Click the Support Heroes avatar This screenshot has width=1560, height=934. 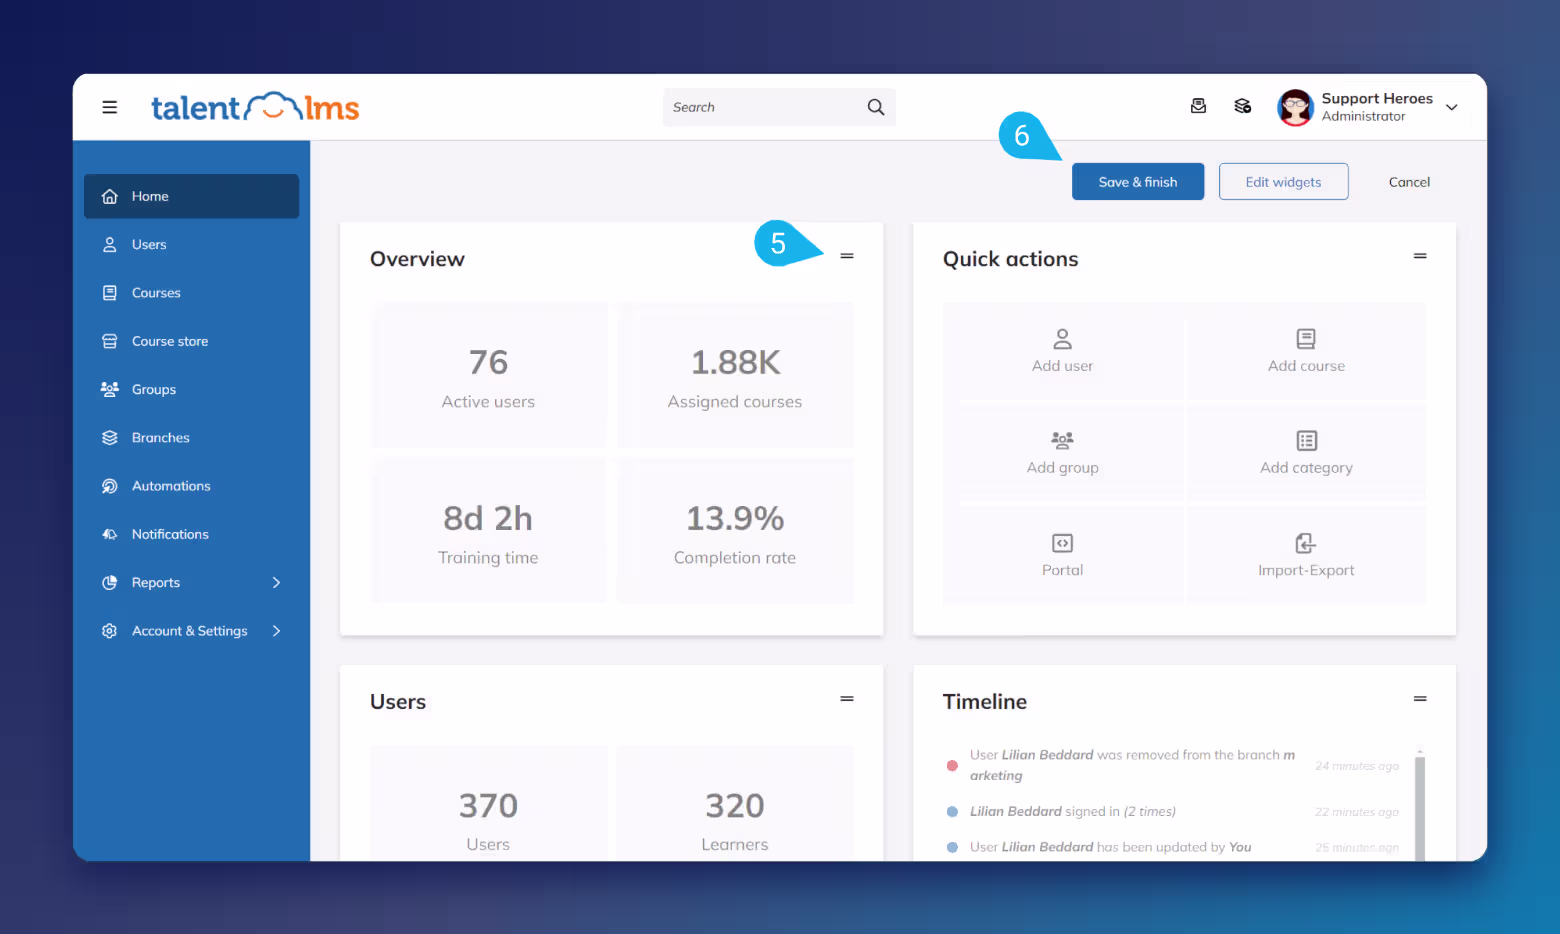pyautogui.click(x=1295, y=107)
